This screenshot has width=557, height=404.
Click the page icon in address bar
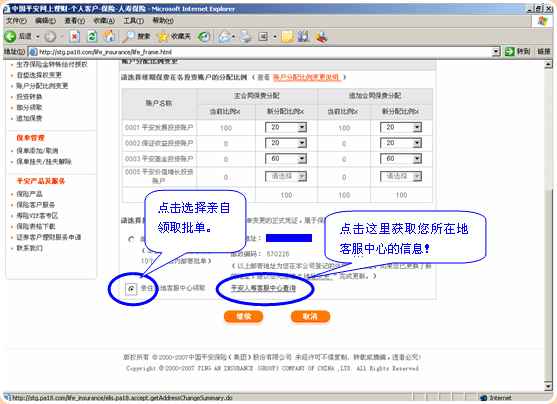[33, 52]
